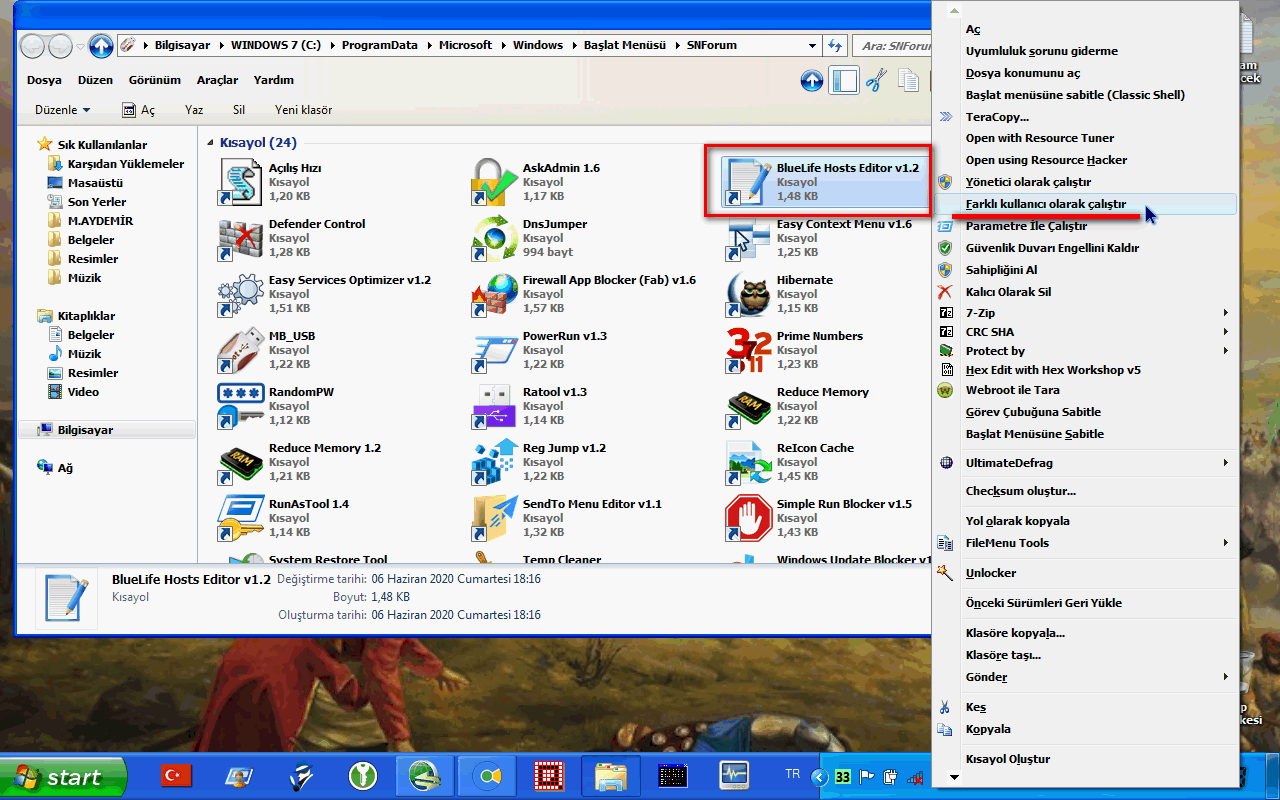Click the blue up-arrow icon in toolbar
1280x800 pixels.
point(812,81)
